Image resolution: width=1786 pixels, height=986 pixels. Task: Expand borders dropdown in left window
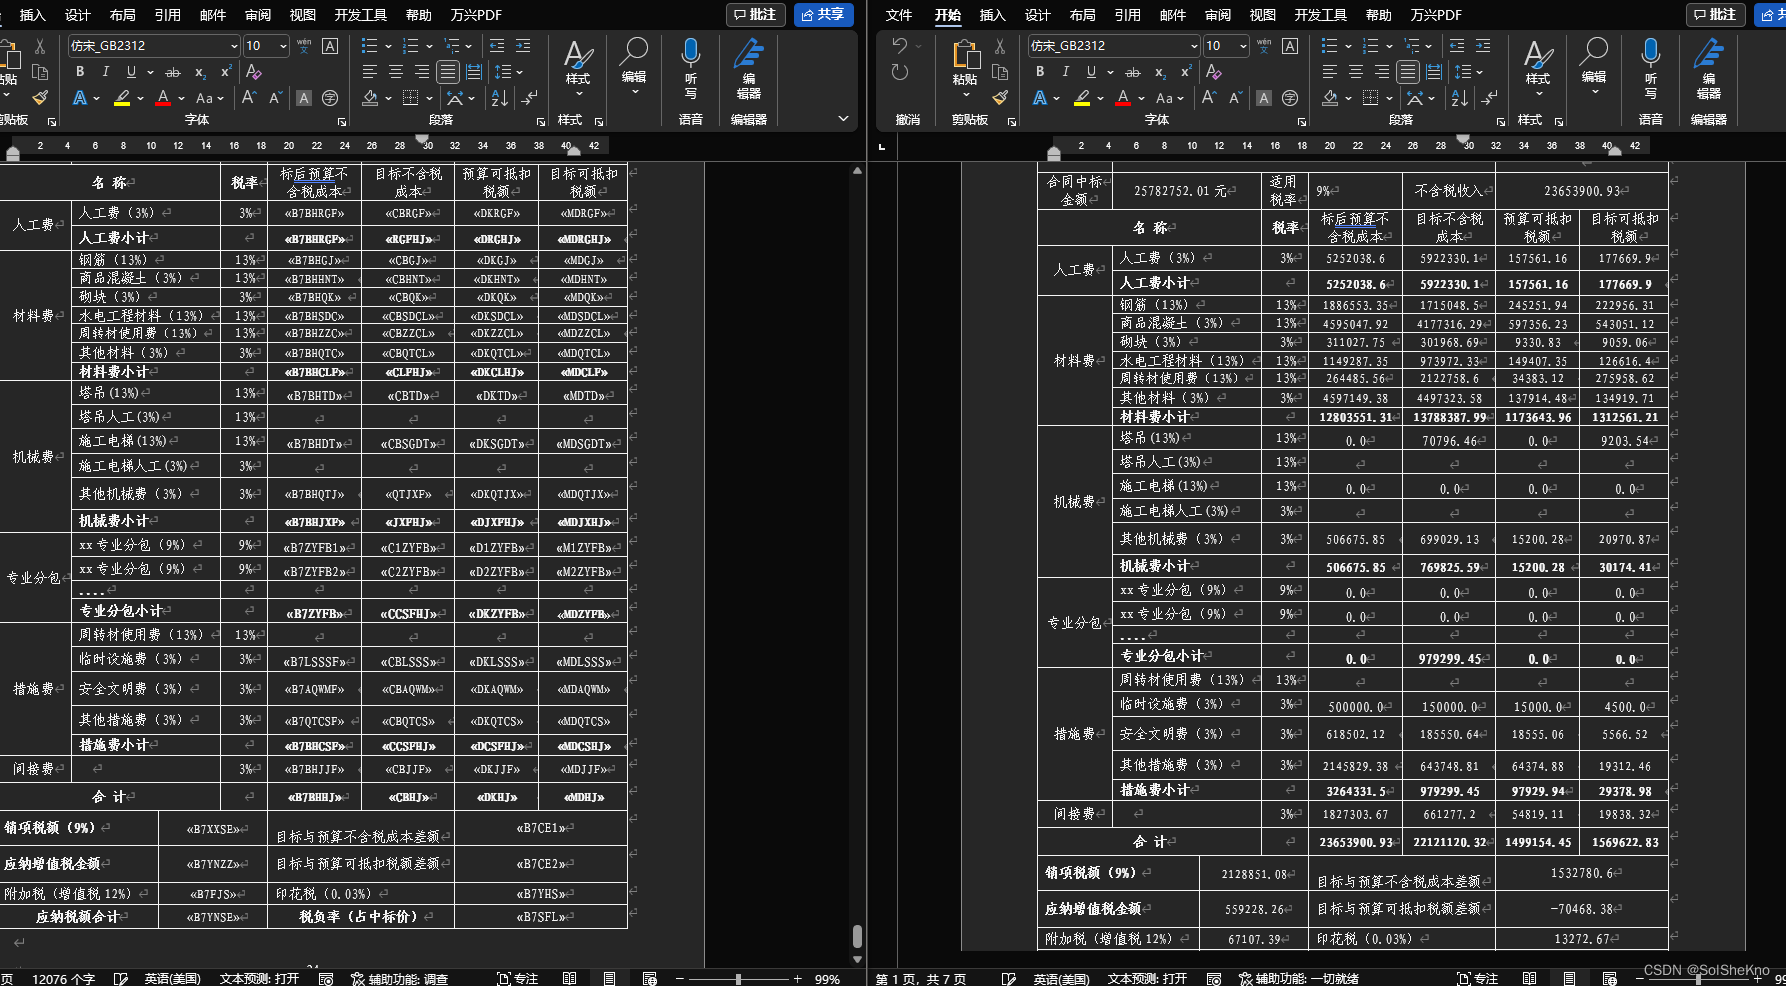428,98
